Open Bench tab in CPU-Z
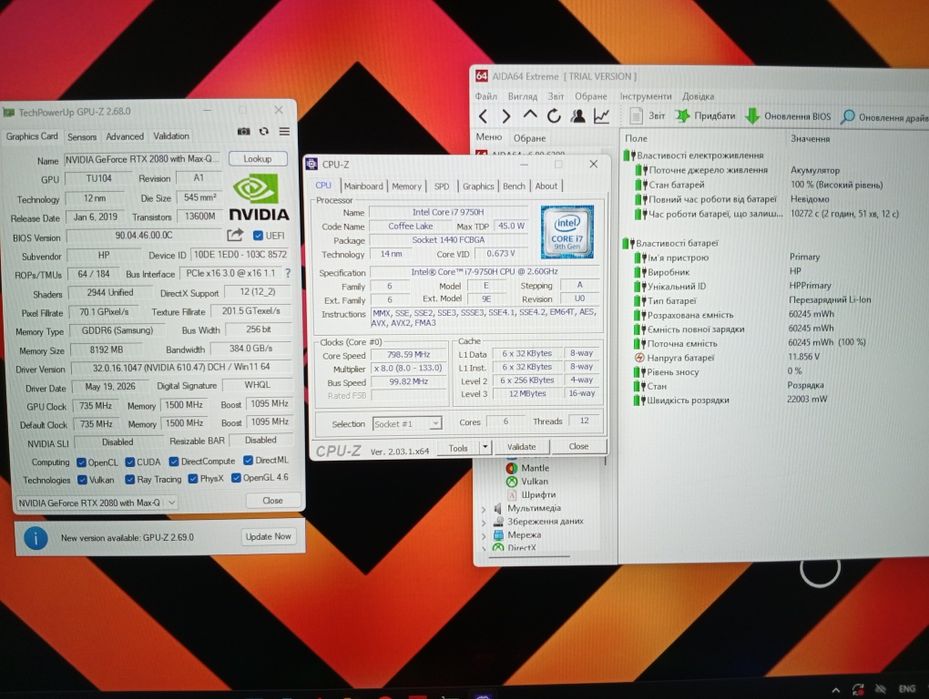This screenshot has width=929, height=699. [x=514, y=186]
